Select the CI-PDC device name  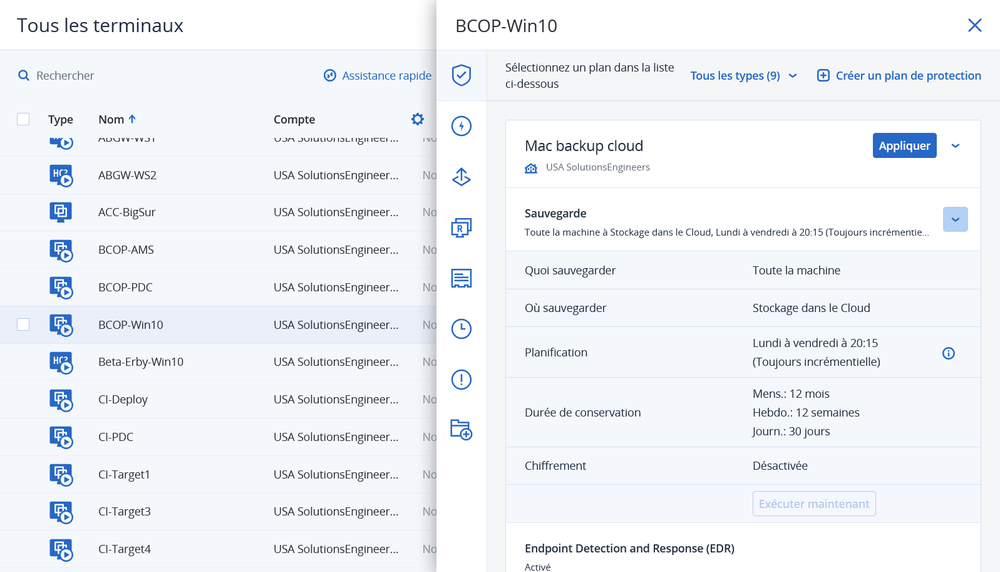click(x=115, y=437)
